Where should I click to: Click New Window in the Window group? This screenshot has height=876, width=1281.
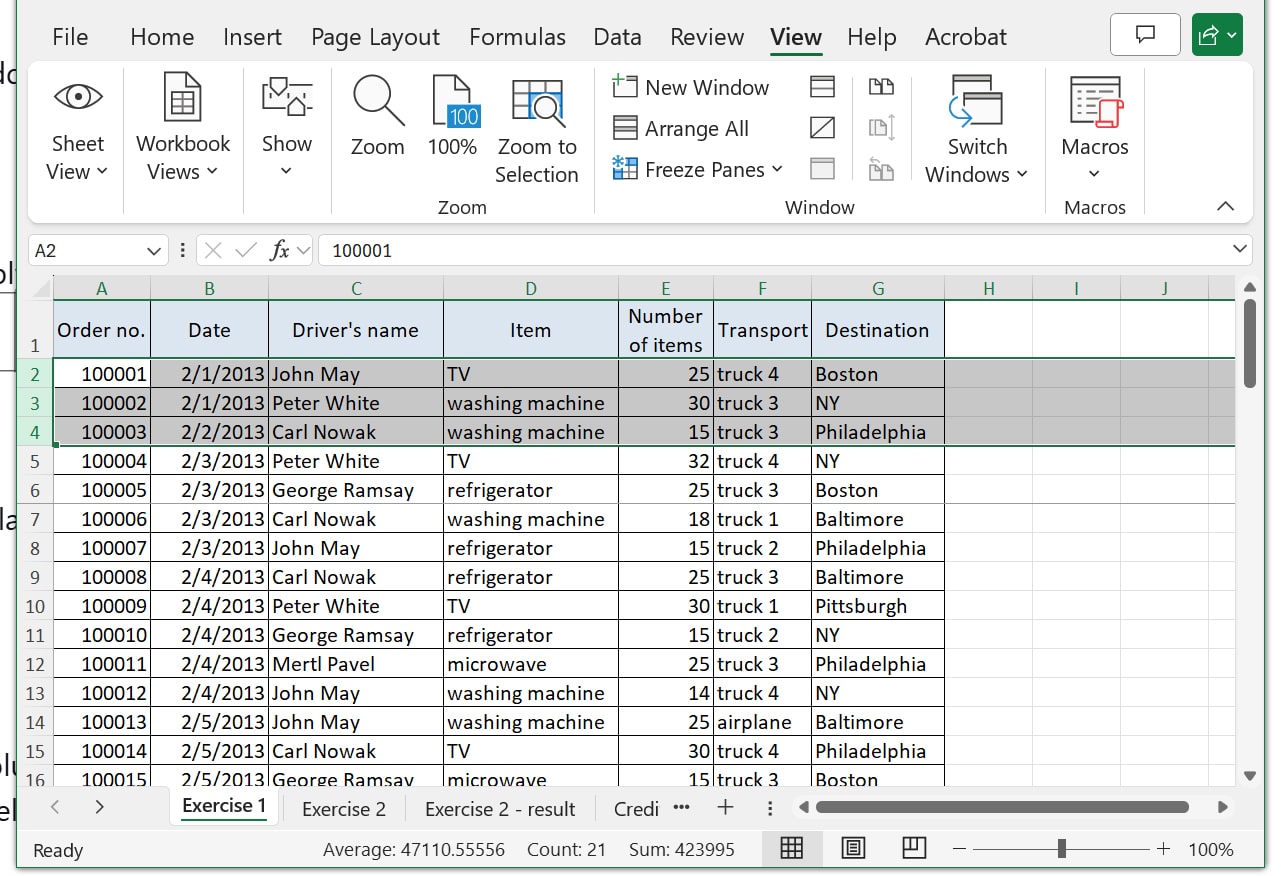(690, 87)
